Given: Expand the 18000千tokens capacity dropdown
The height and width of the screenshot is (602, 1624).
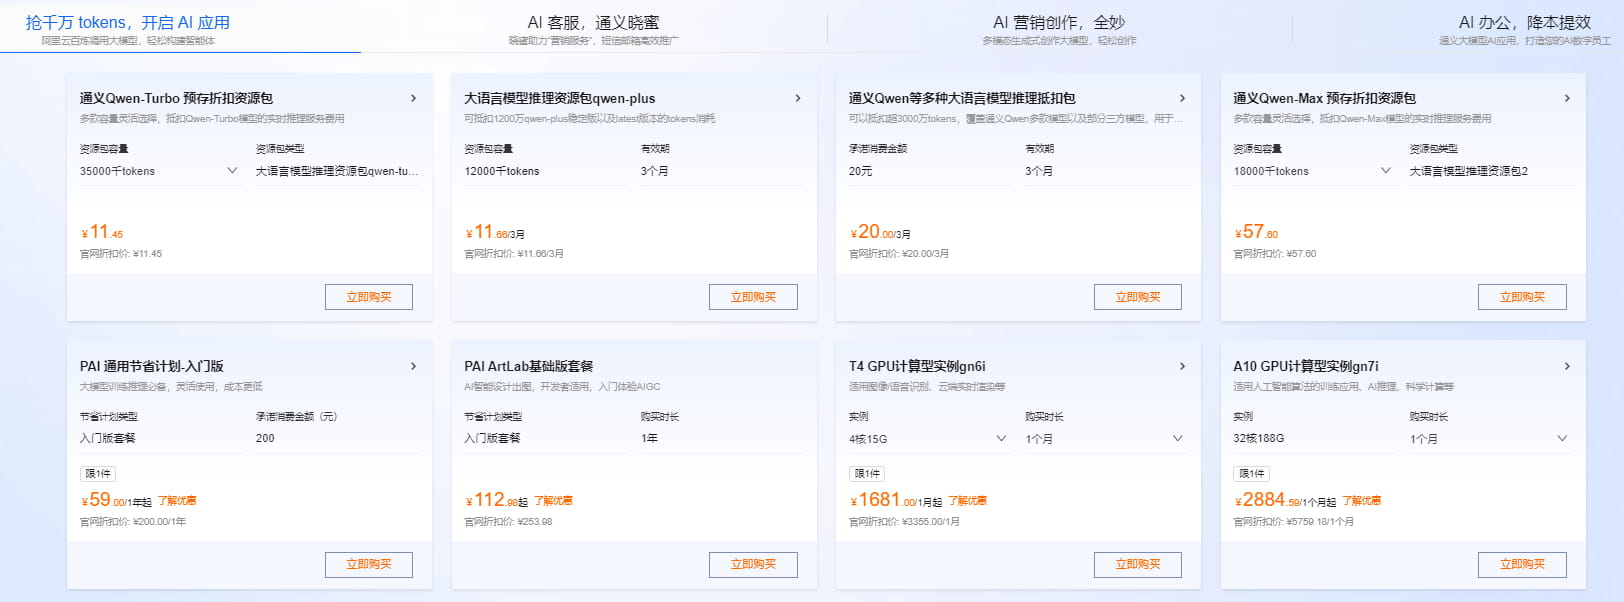Looking at the screenshot, I should [x=1313, y=171].
